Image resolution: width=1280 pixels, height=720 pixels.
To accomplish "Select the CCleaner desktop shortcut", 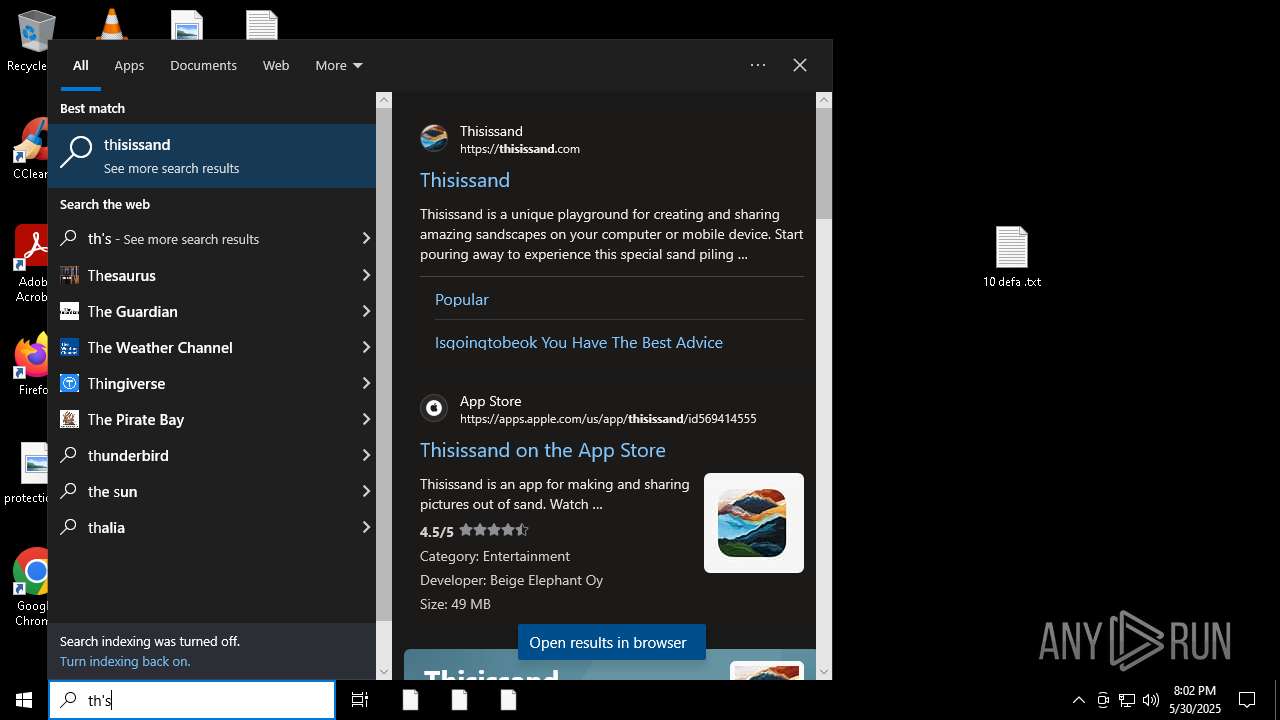I will click(x=32, y=149).
